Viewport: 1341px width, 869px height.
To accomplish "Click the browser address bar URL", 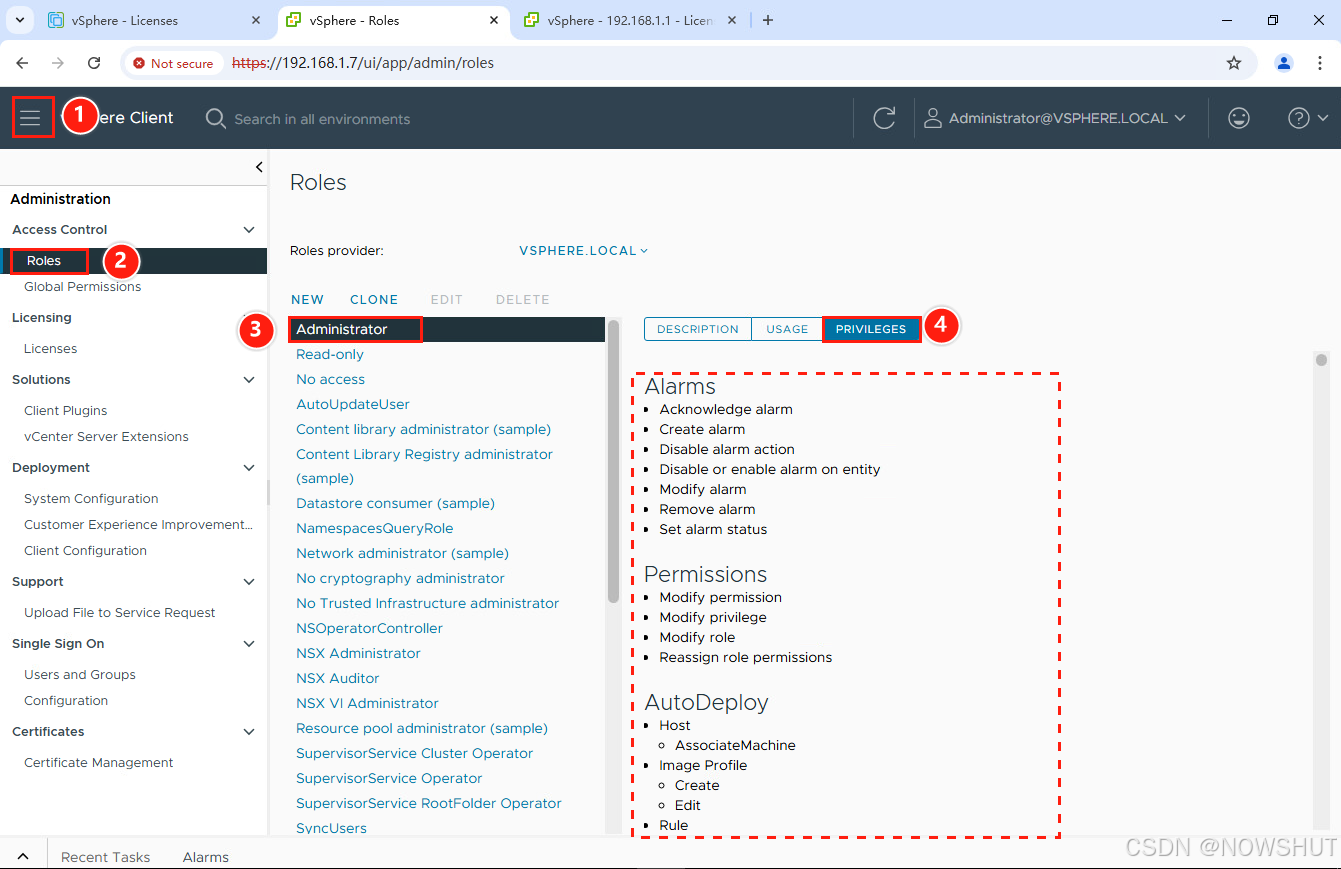I will pos(363,63).
